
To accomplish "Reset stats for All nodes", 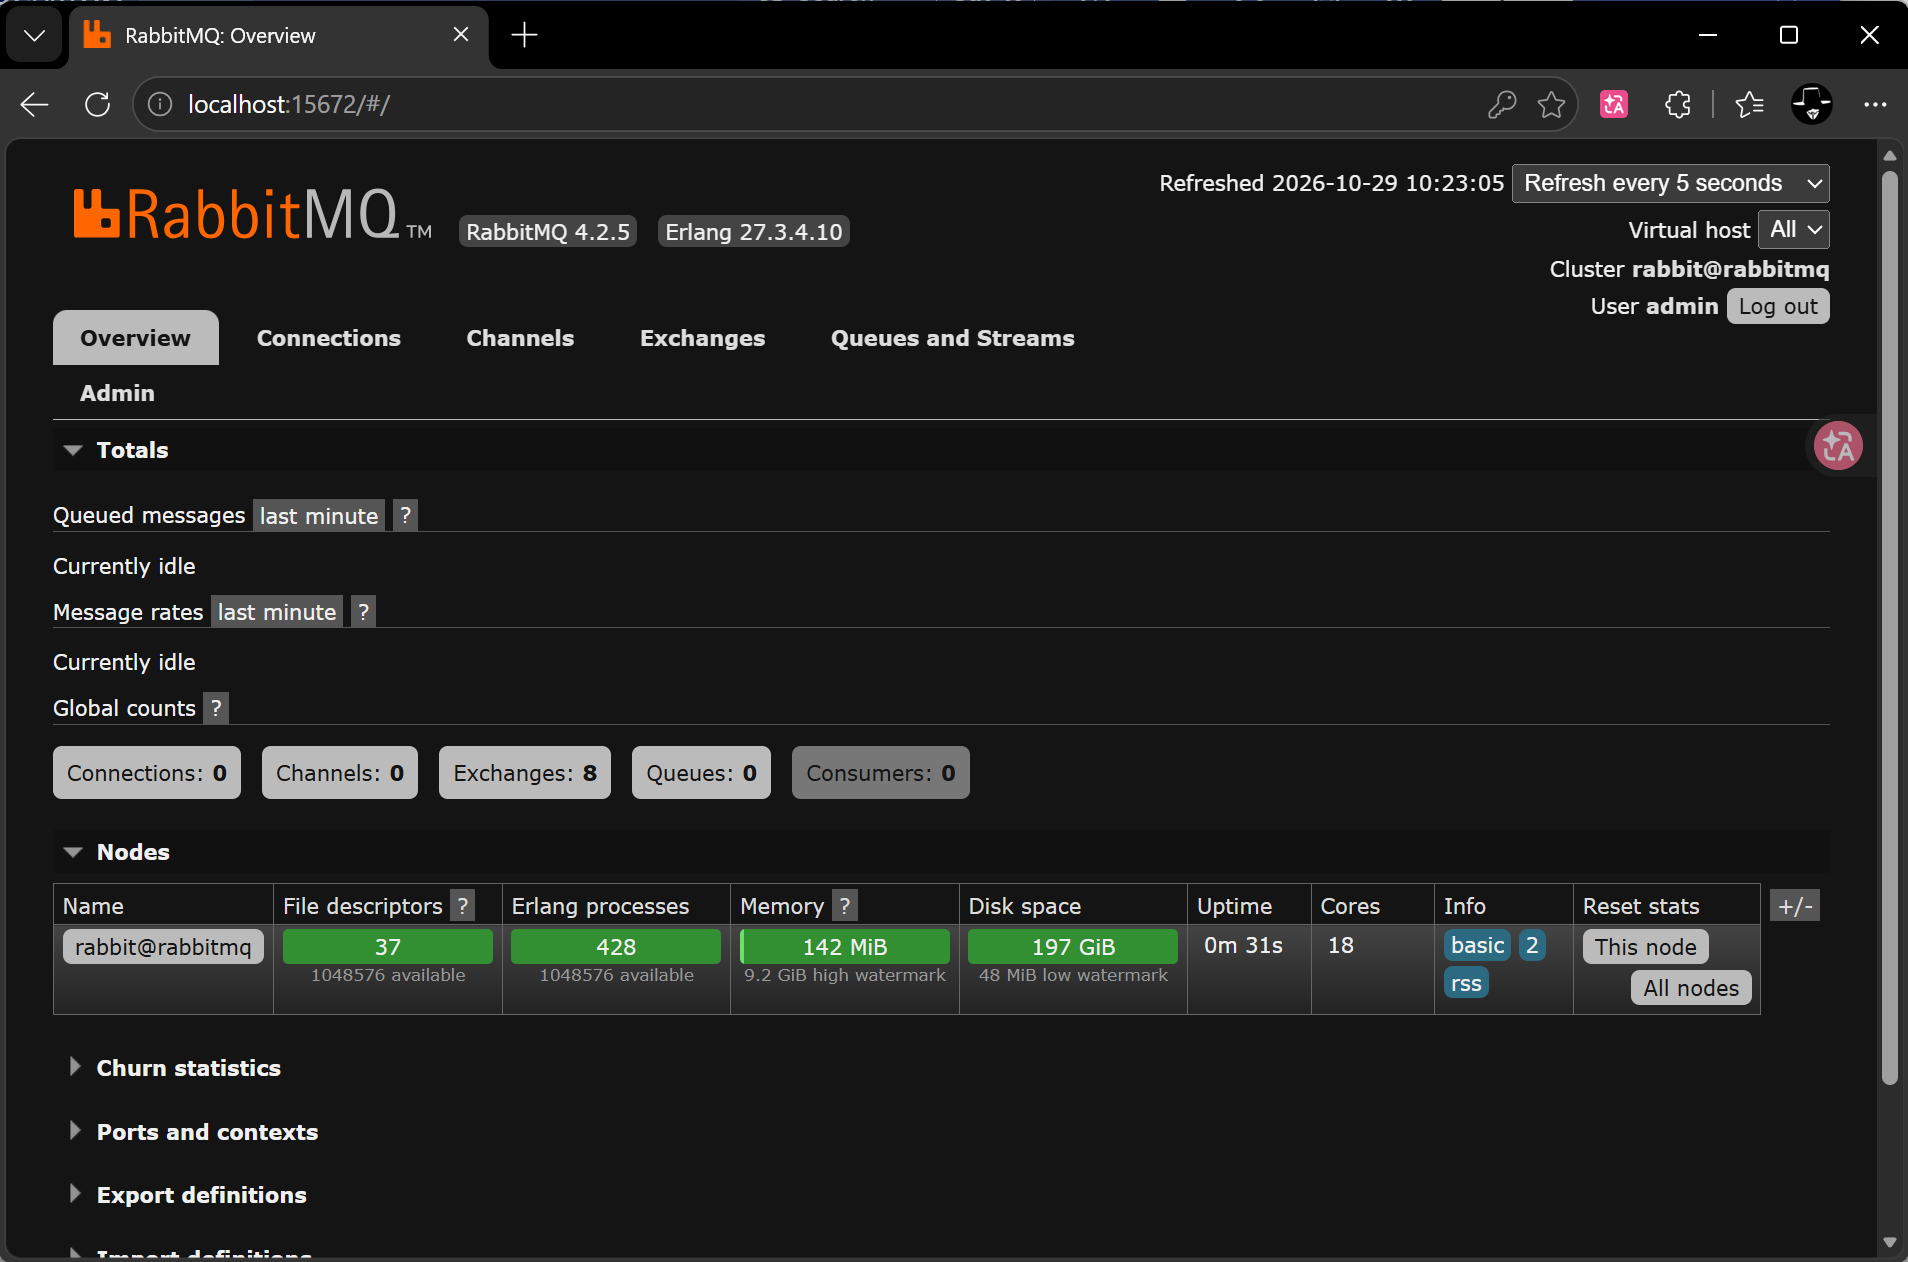I will (x=1691, y=988).
